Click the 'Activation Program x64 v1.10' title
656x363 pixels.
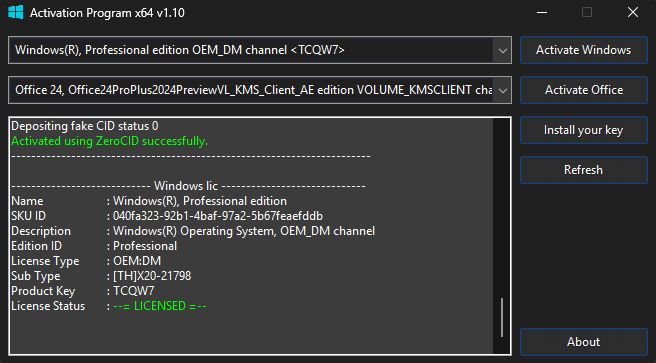click(x=107, y=13)
